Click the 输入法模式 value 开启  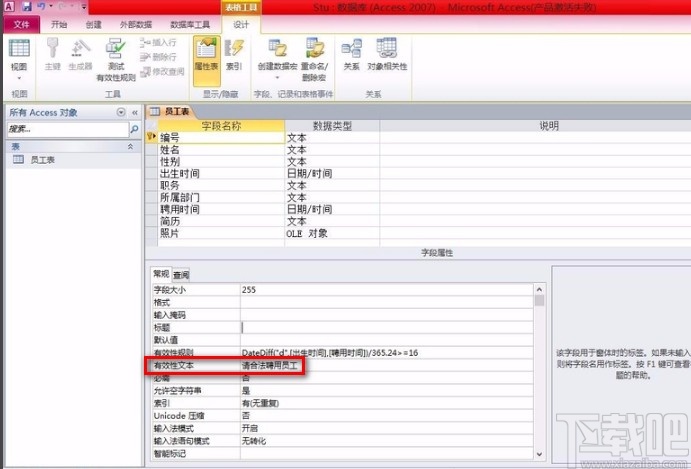(x=386, y=428)
